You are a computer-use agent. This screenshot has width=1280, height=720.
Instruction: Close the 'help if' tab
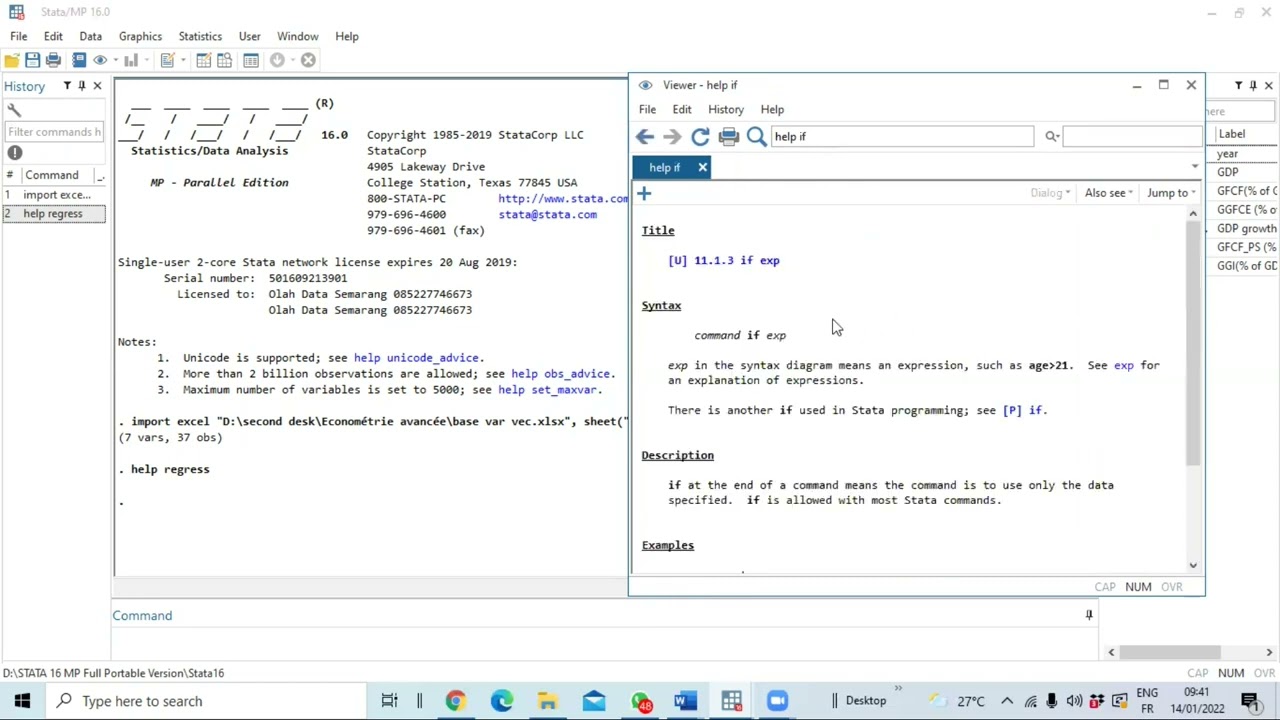[702, 167]
